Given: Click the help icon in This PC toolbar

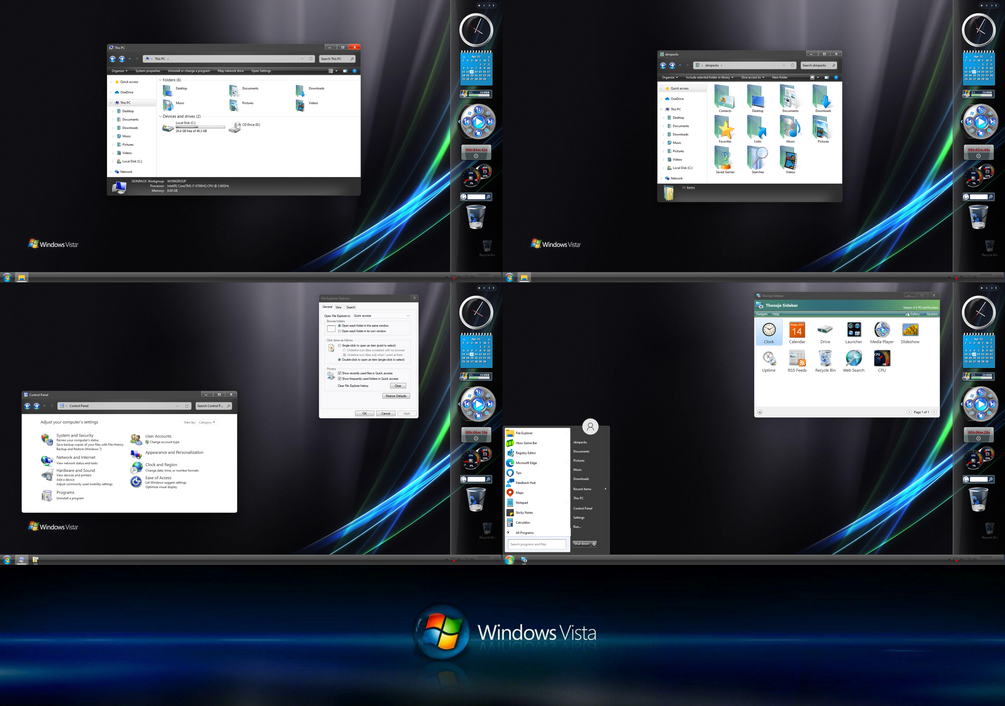Looking at the screenshot, I should [354, 71].
